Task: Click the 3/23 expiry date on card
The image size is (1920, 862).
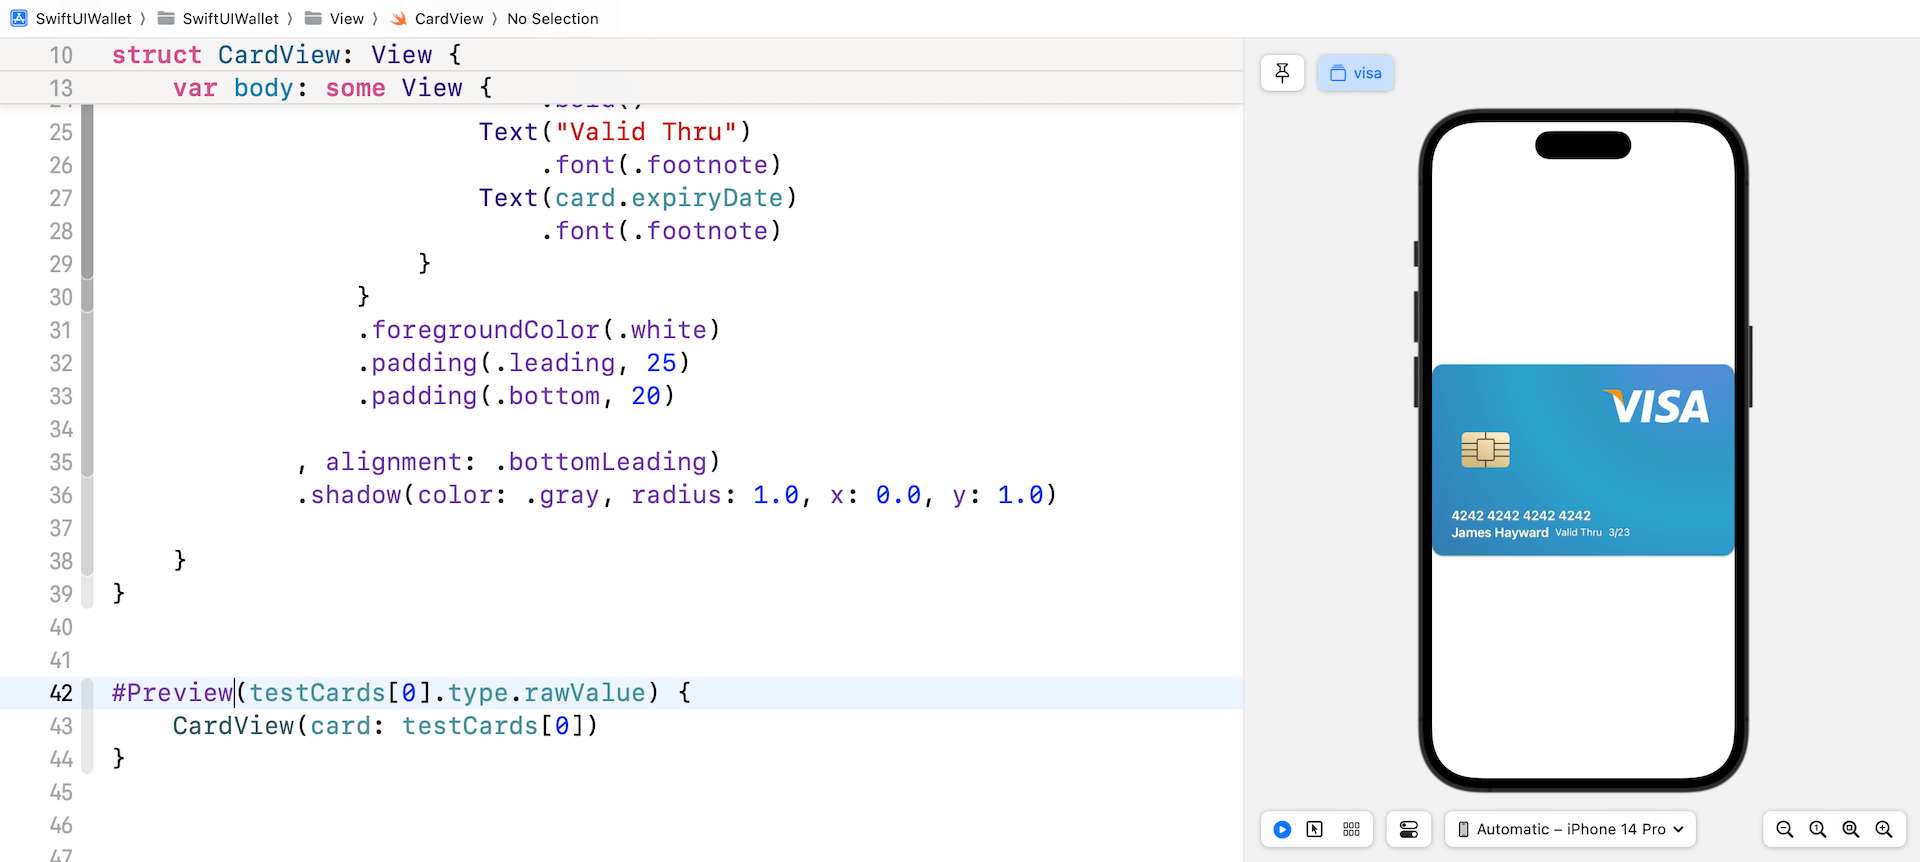Action: (x=1619, y=532)
